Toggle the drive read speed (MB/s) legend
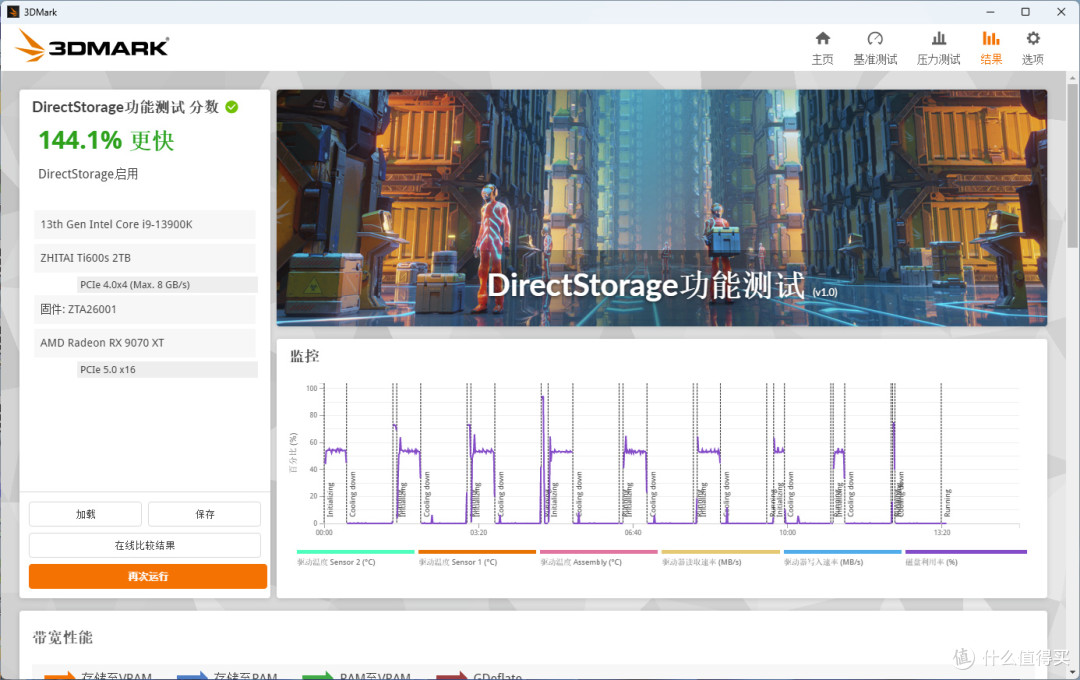The height and width of the screenshot is (680, 1080). point(720,552)
